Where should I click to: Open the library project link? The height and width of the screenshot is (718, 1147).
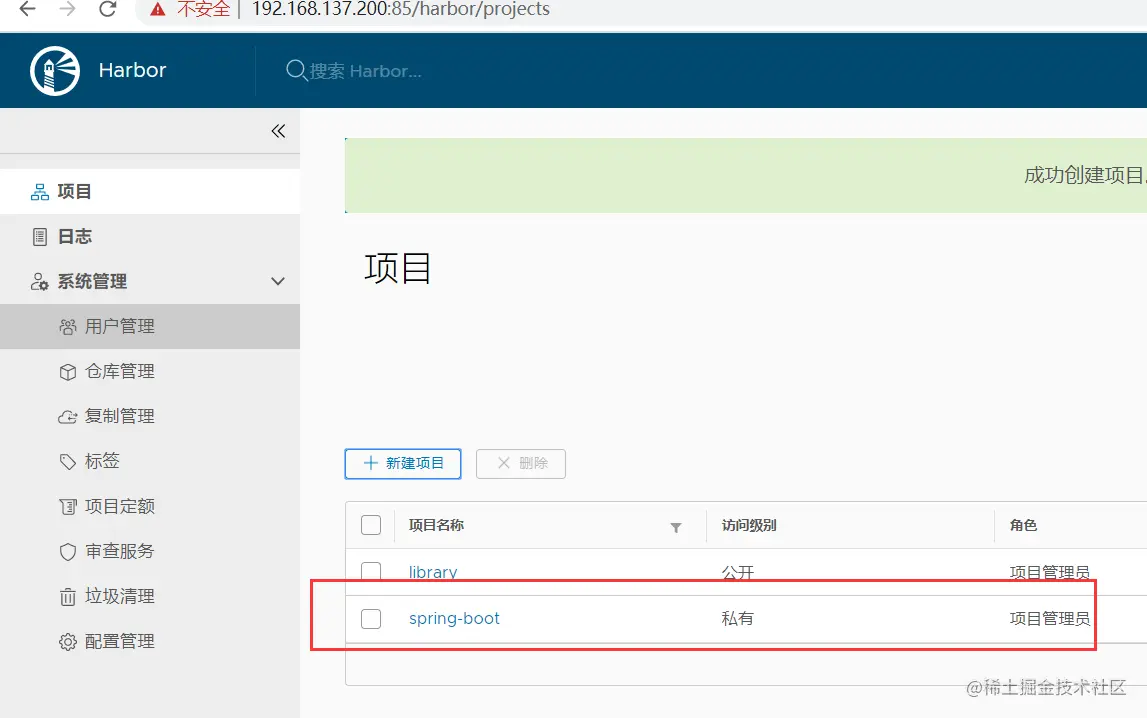coord(433,572)
